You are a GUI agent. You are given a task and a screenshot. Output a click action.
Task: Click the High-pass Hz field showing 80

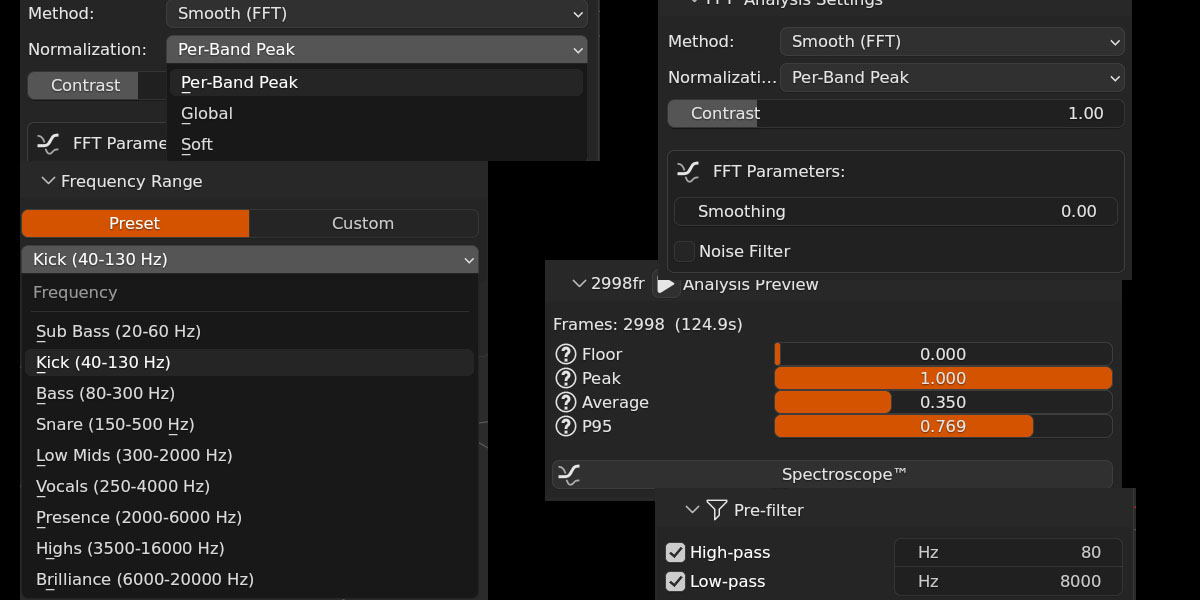[1008, 552]
